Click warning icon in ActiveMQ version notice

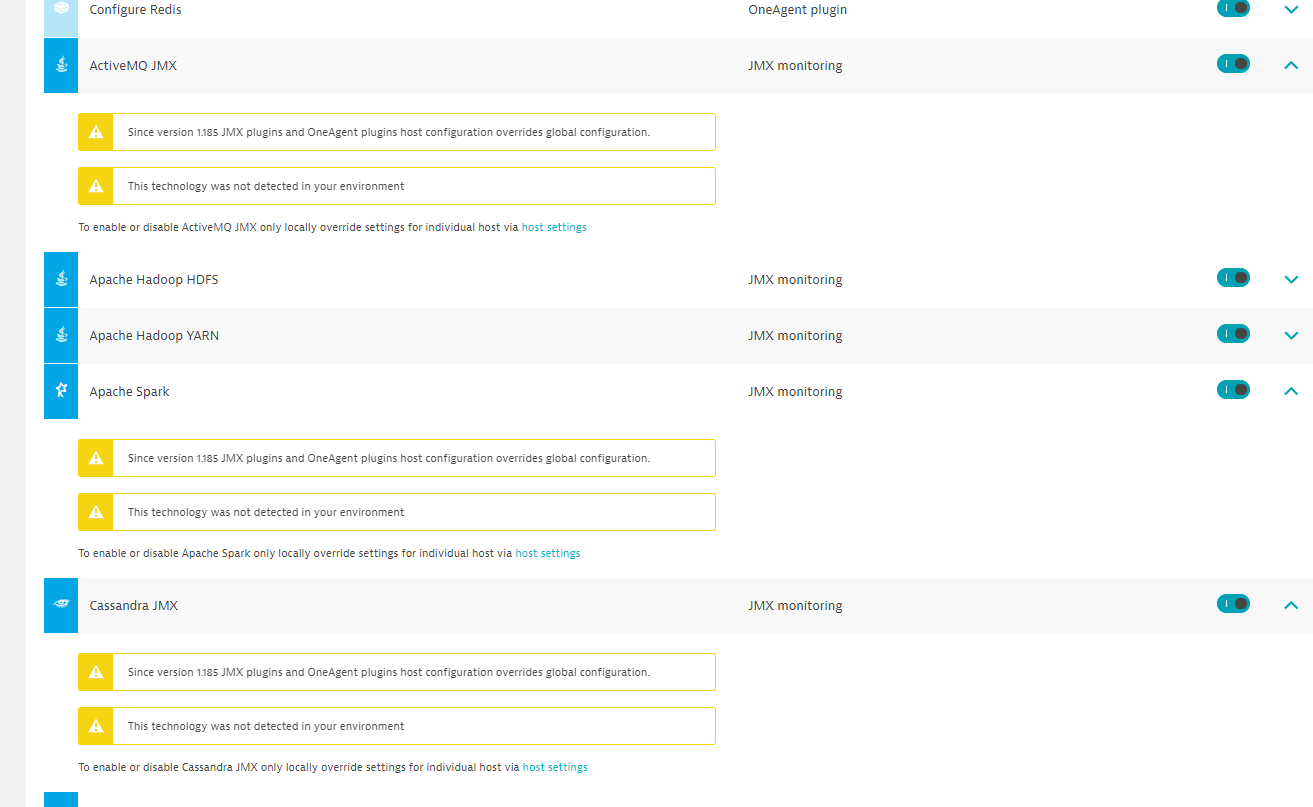pyautogui.click(x=96, y=132)
